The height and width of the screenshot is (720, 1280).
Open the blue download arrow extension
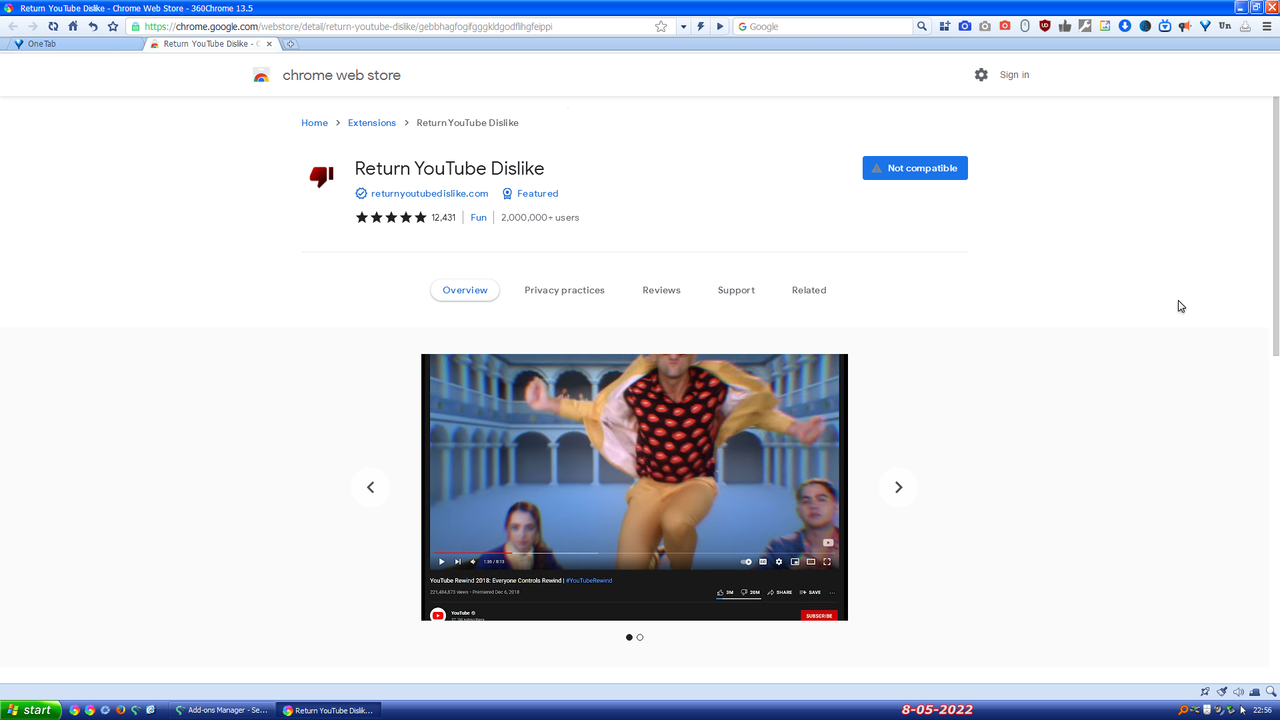(1125, 26)
